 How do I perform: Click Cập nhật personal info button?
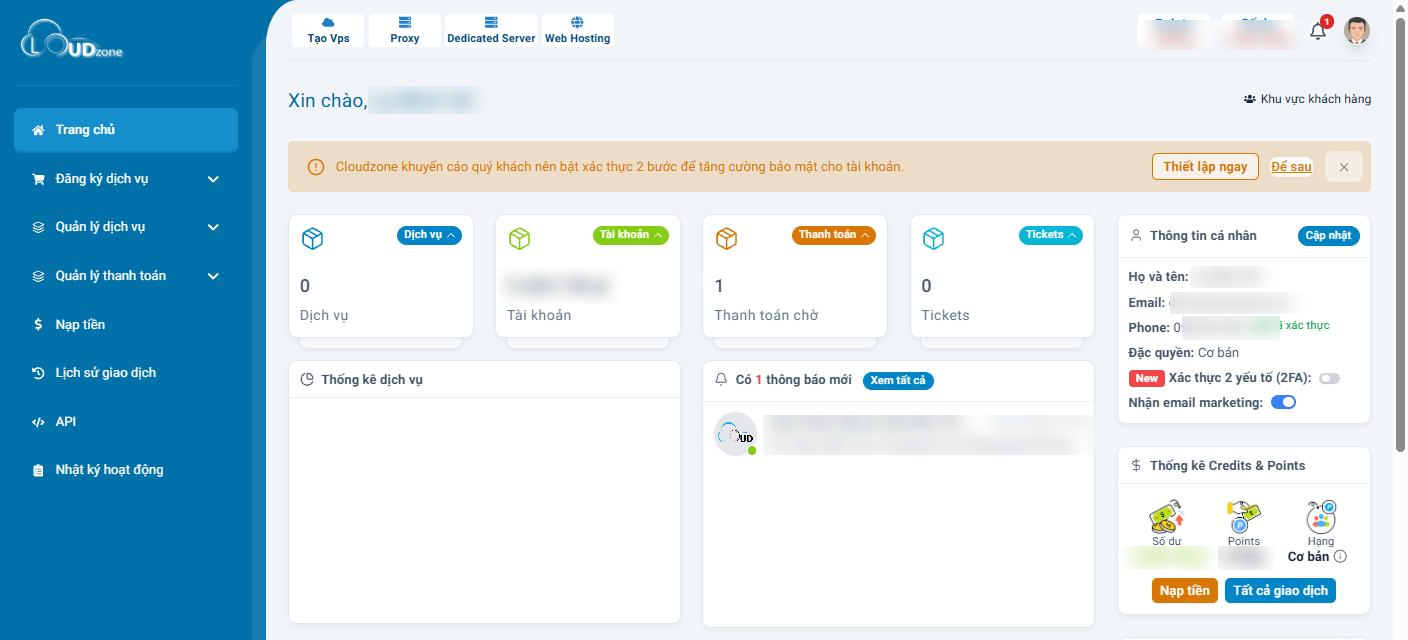point(1328,236)
